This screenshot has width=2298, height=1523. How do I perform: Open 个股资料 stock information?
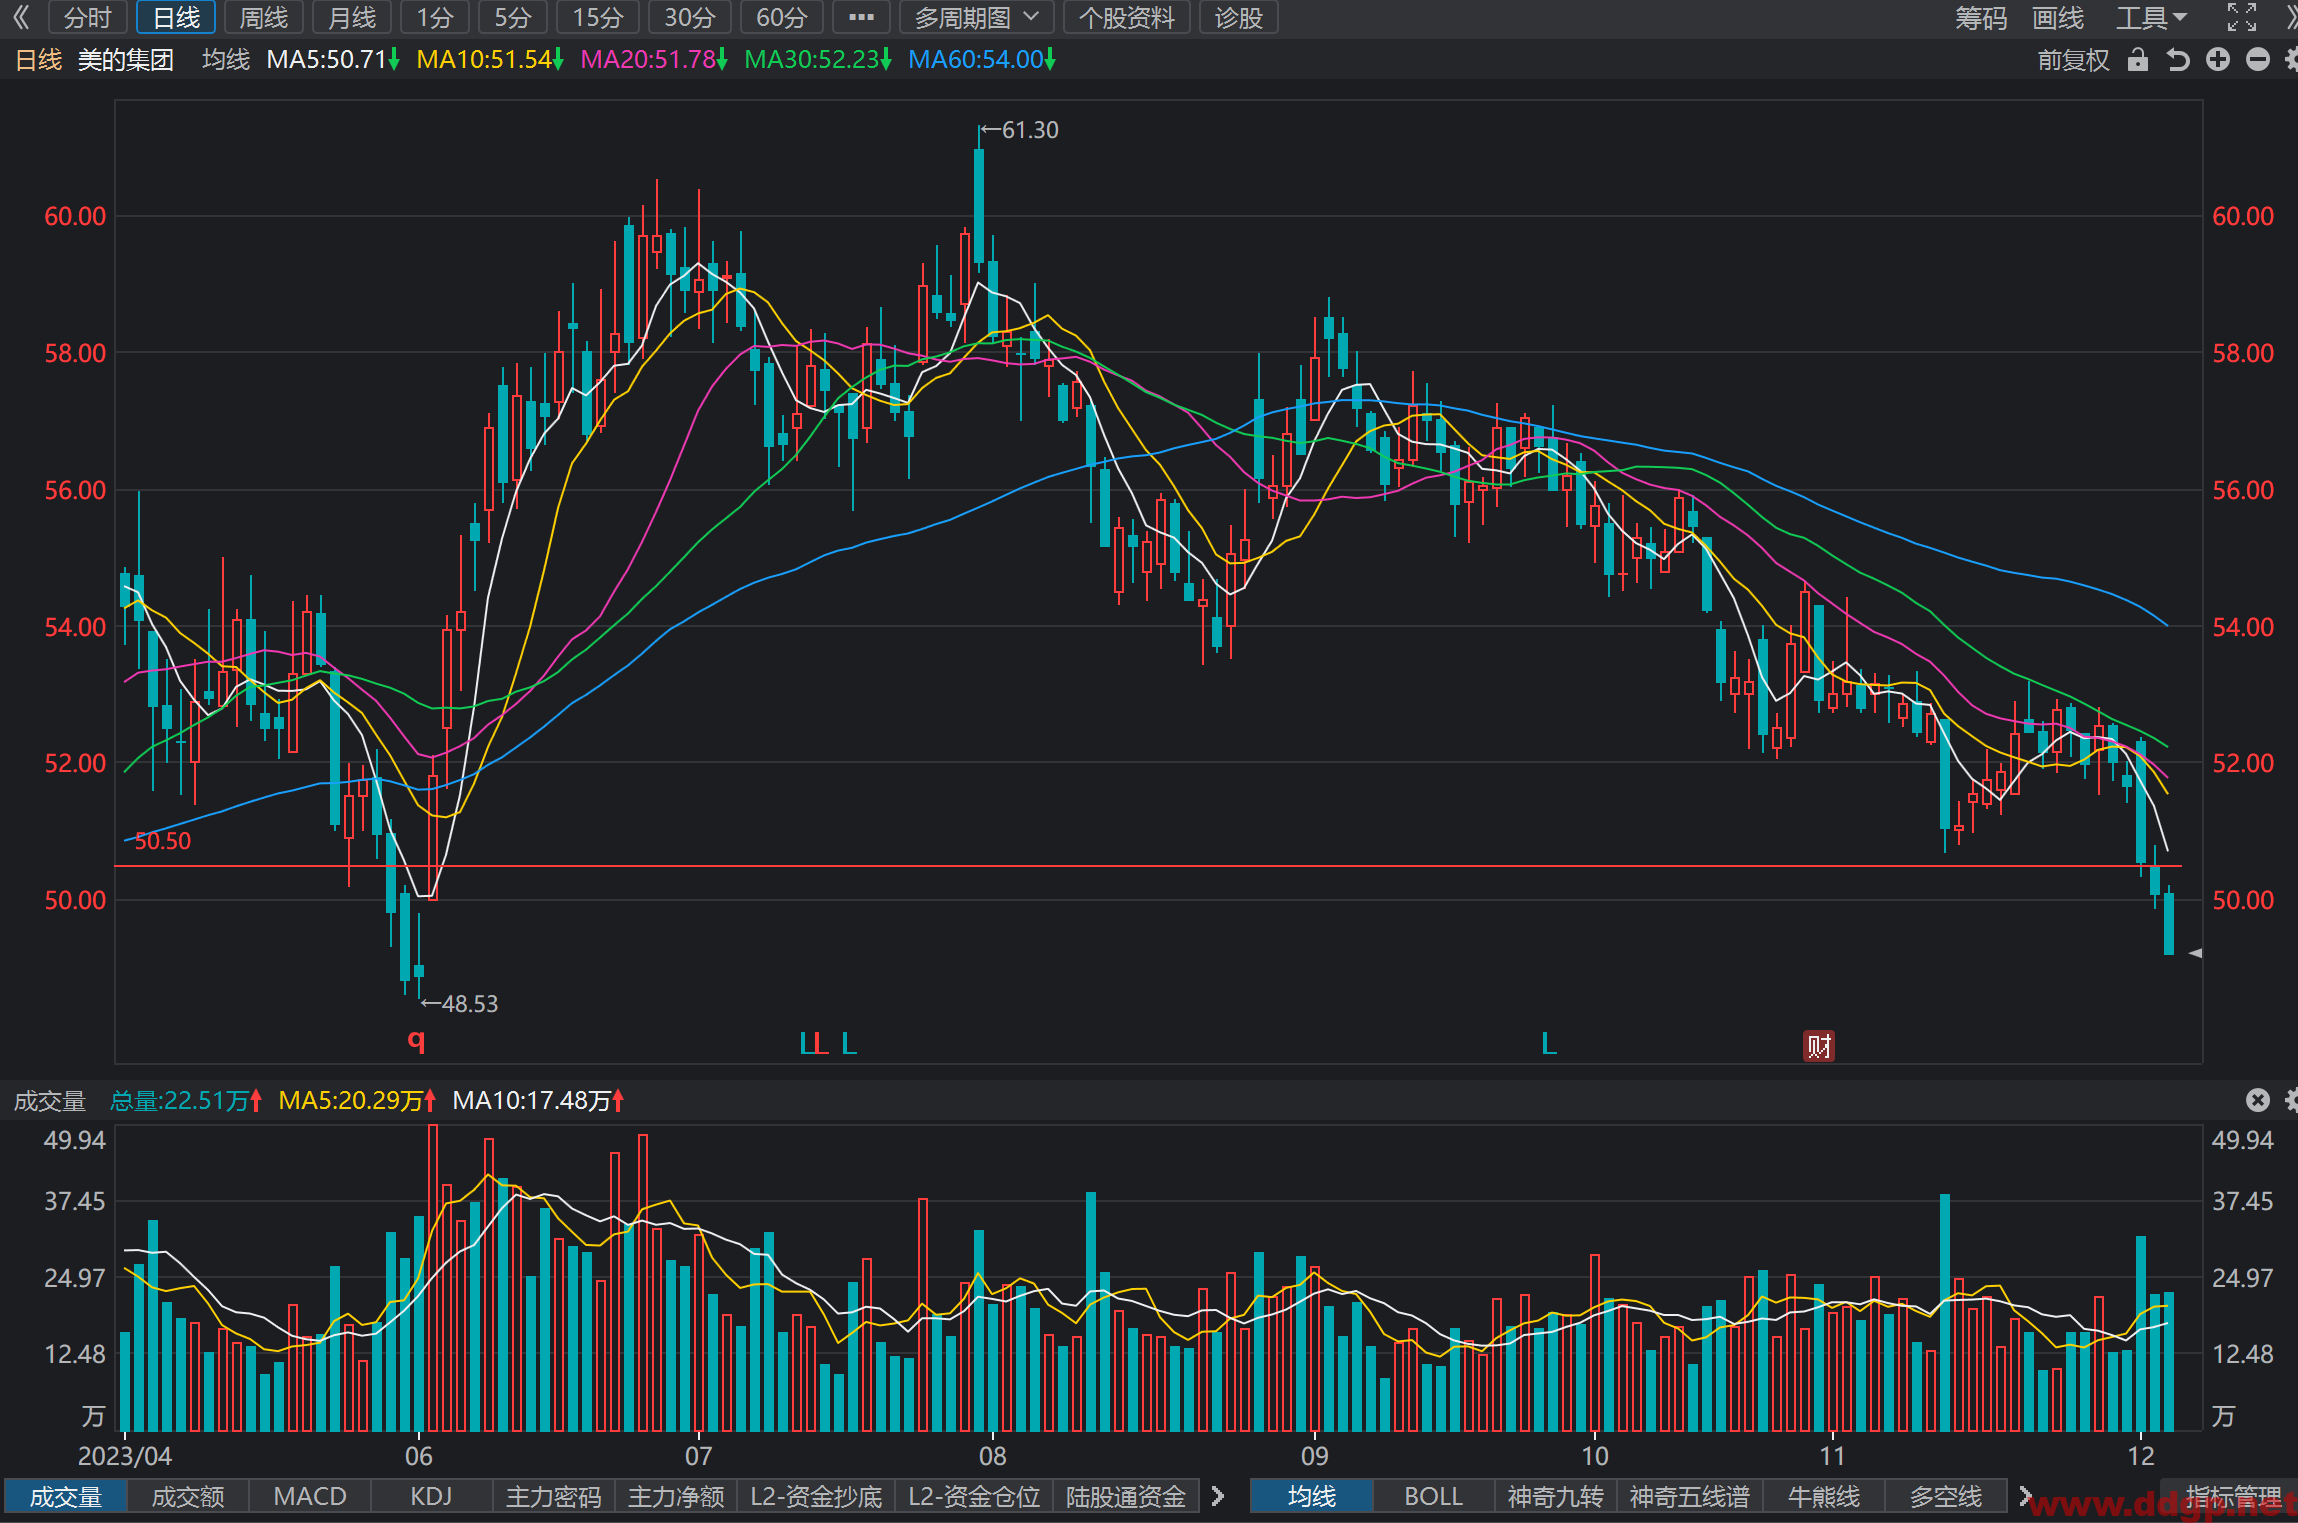(x=1126, y=18)
